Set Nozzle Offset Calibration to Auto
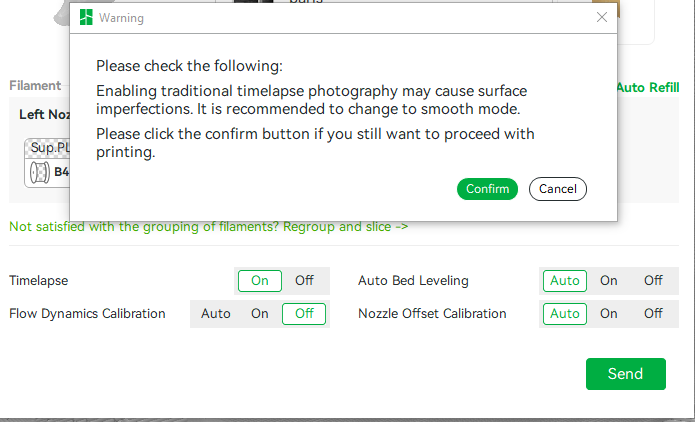Viewport: 695px width, 422px height. click(x=565, y=314)
